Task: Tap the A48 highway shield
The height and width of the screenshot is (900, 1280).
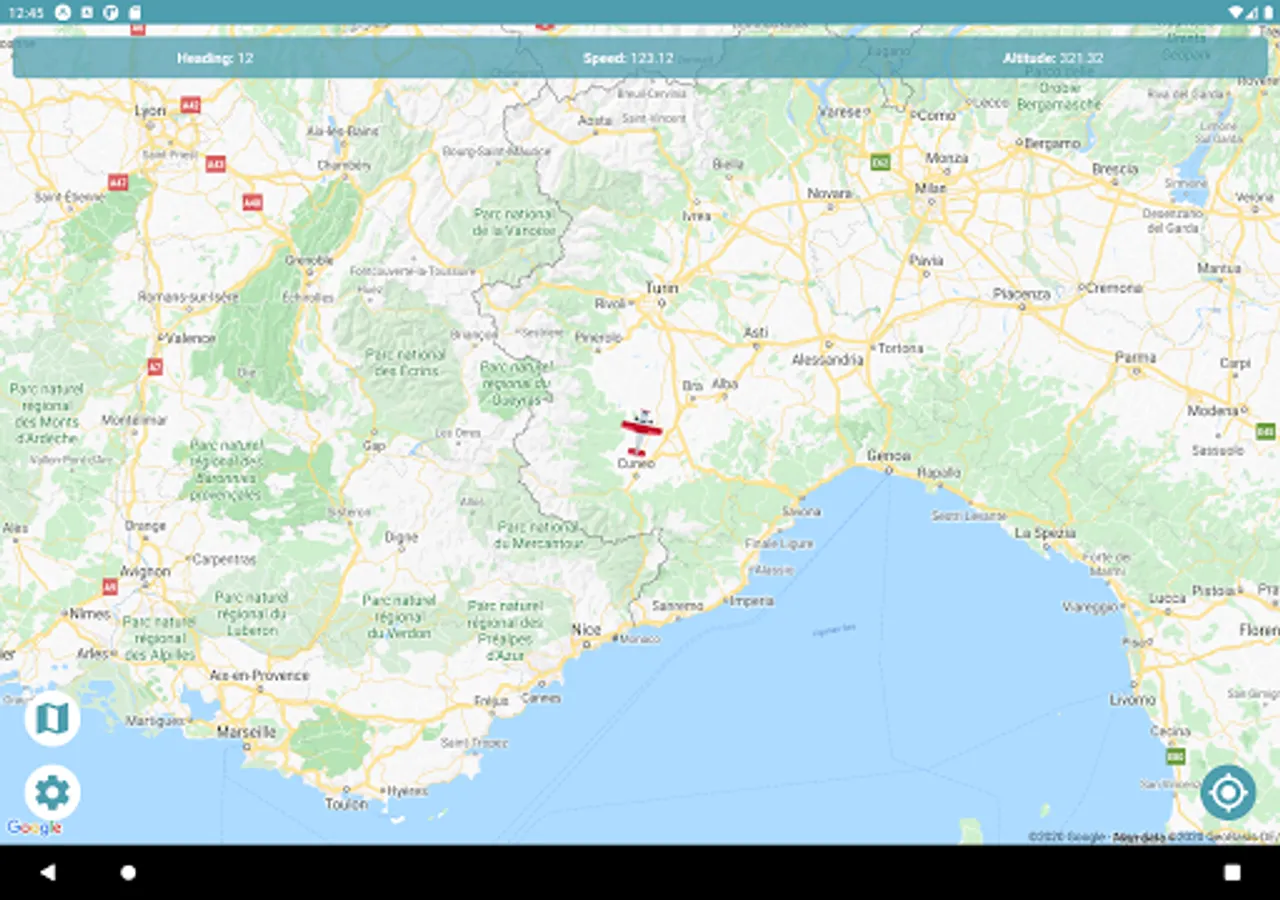Action: click(252, 202)
